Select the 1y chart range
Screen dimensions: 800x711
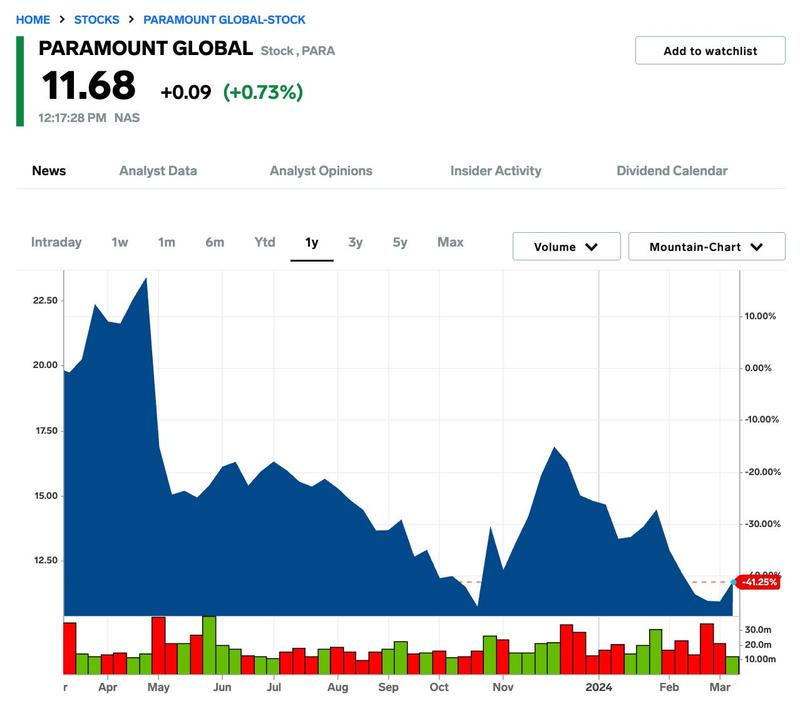click(x=312, y=242)
